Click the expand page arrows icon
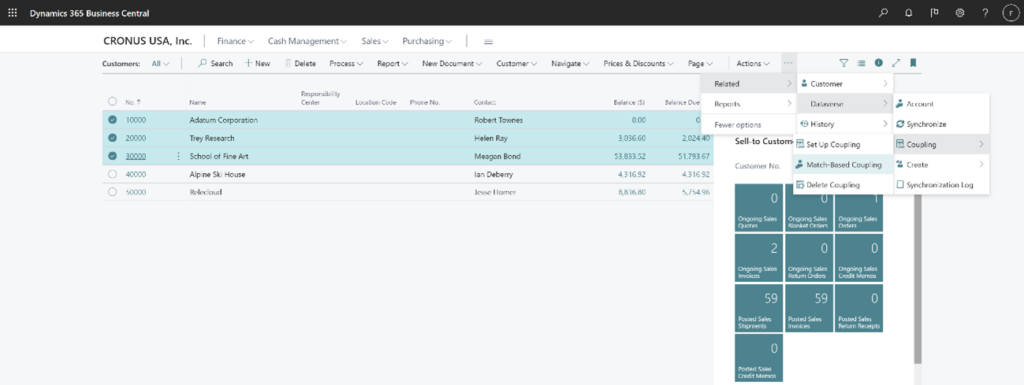 coord(896,63)
